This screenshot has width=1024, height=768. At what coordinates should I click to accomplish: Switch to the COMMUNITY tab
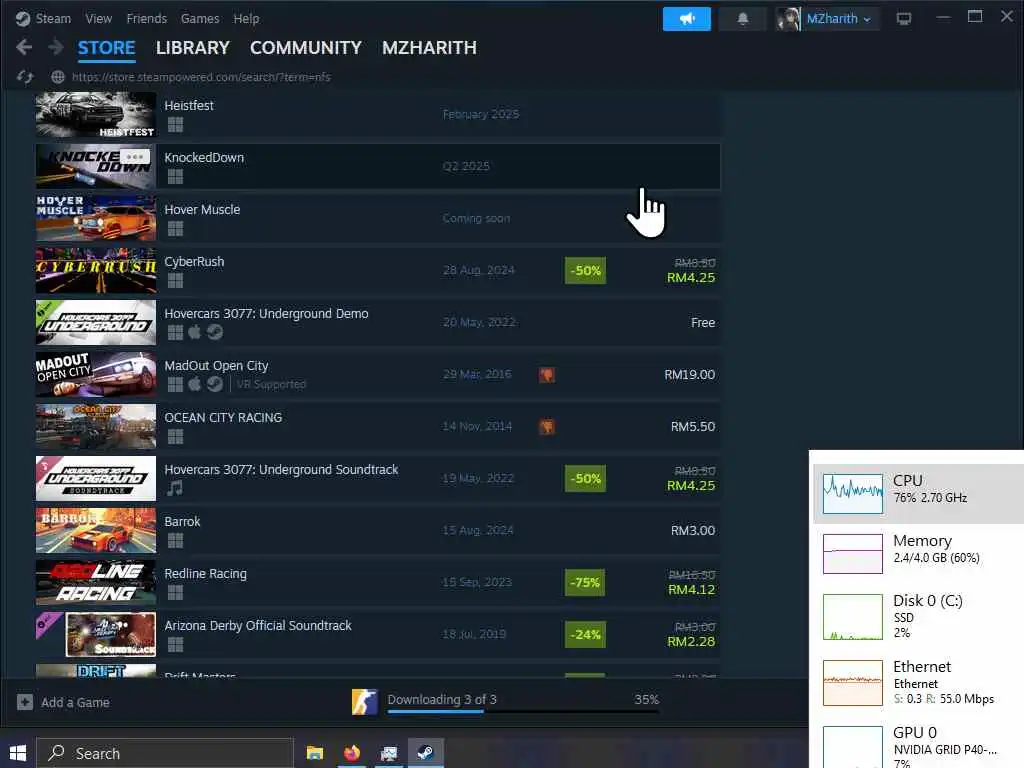(x=306, y=48)
